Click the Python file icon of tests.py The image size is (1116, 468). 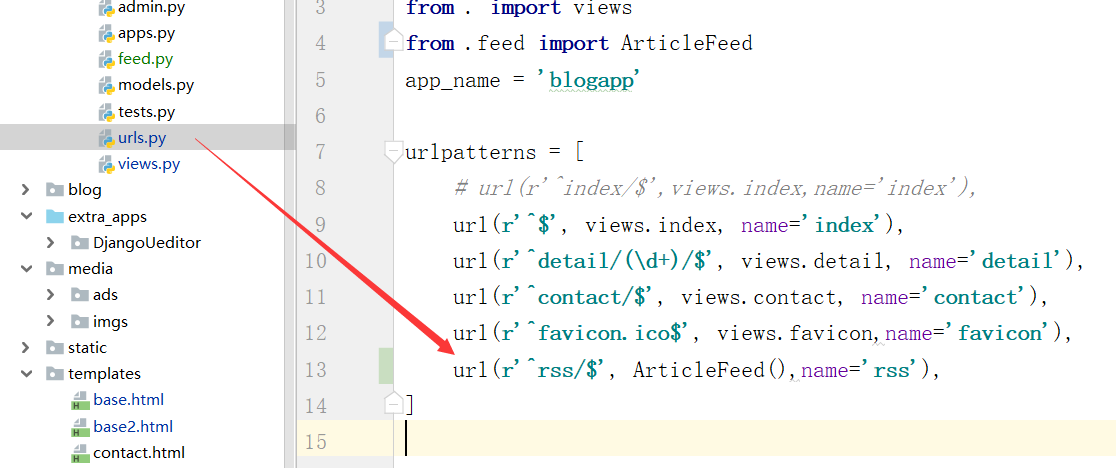(106, 112)
